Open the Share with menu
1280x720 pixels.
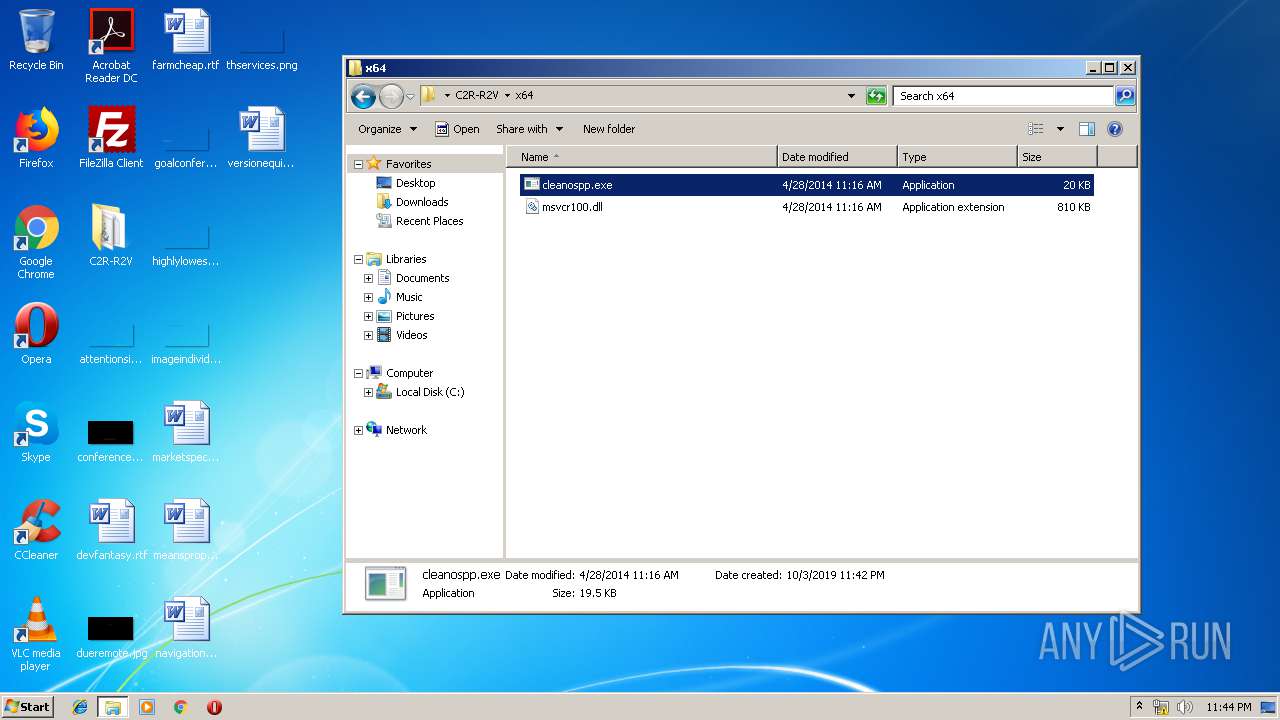click(530, 129)
